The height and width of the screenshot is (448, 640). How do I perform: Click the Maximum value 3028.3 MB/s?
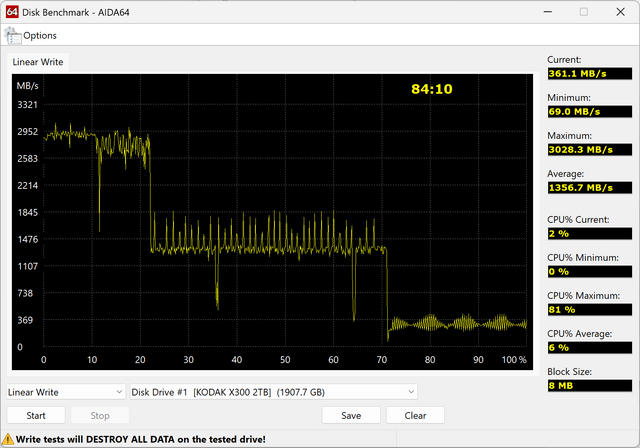[x=590, y=149]
